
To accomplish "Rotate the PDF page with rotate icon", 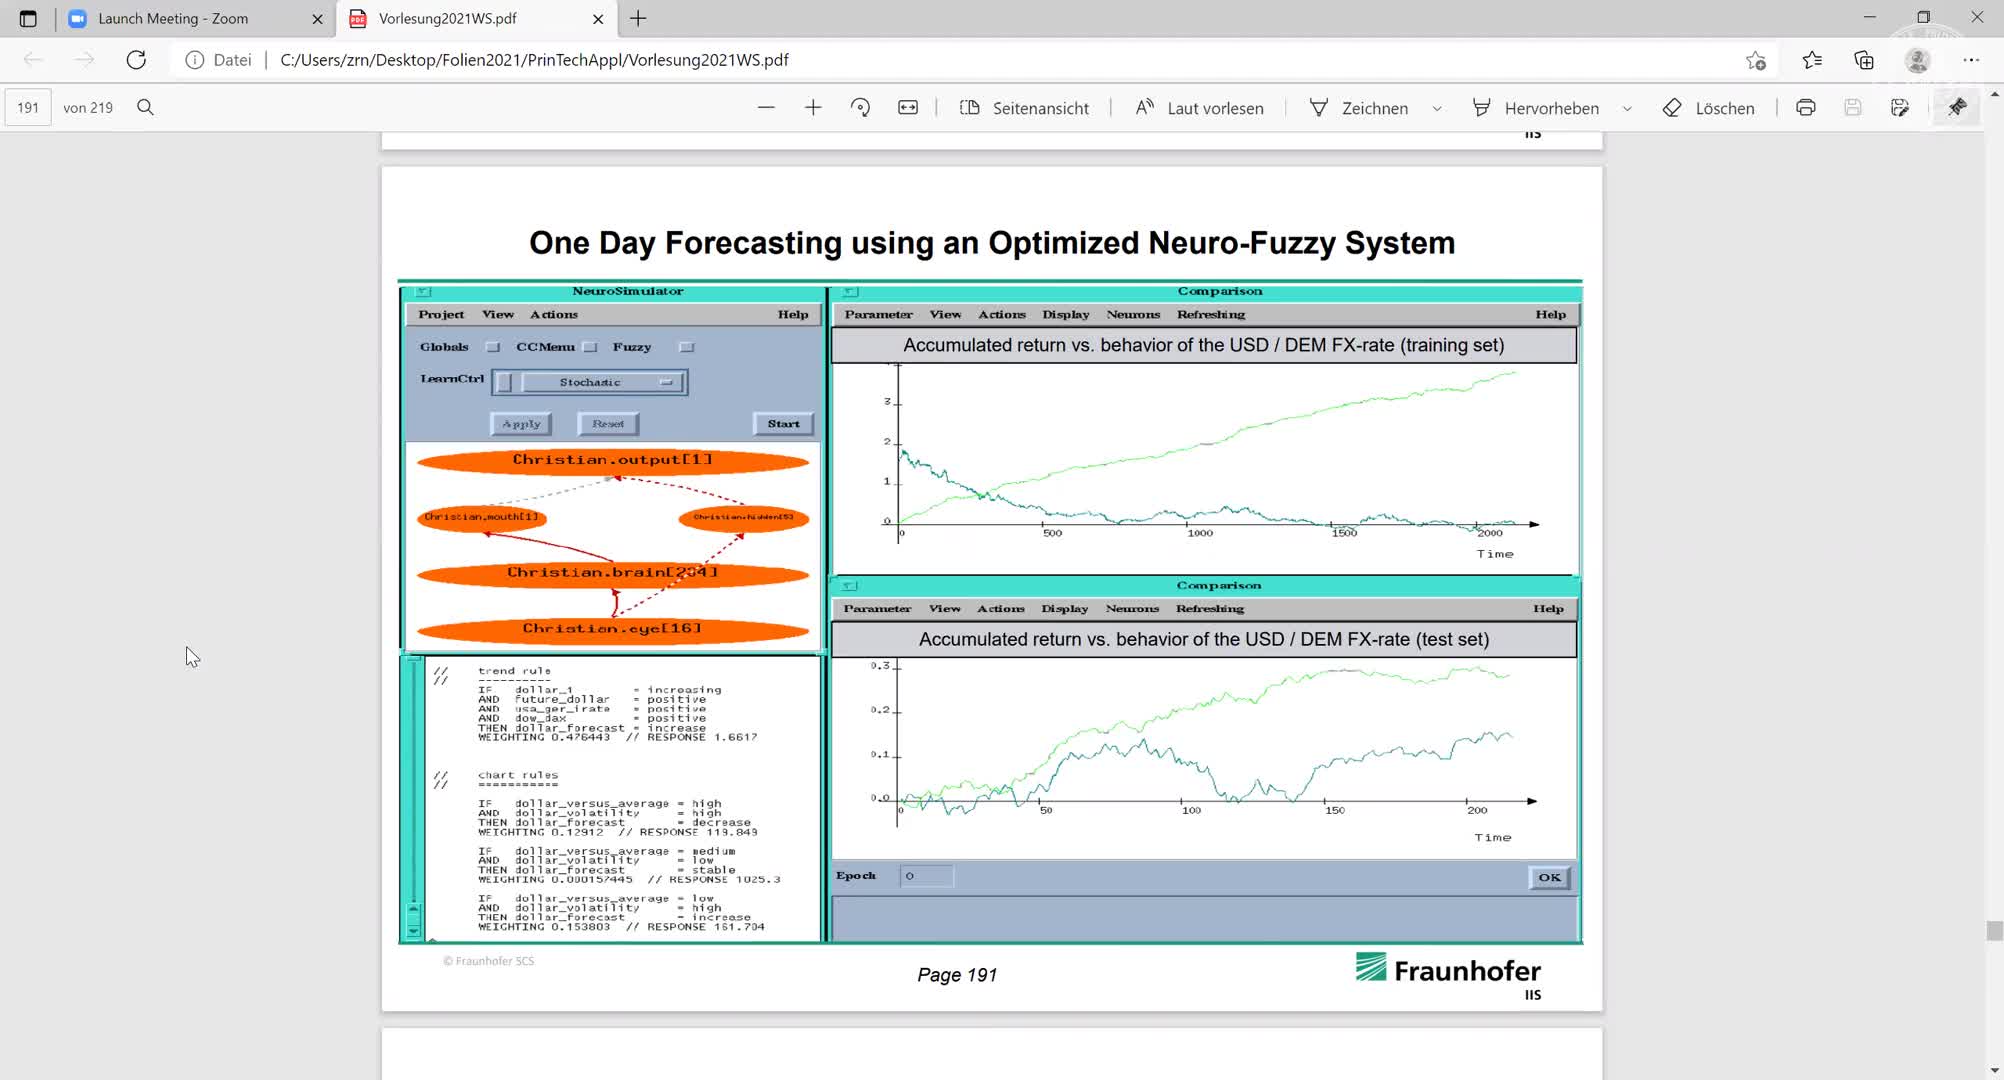I will pyautogui.click(x=860, y=108).
